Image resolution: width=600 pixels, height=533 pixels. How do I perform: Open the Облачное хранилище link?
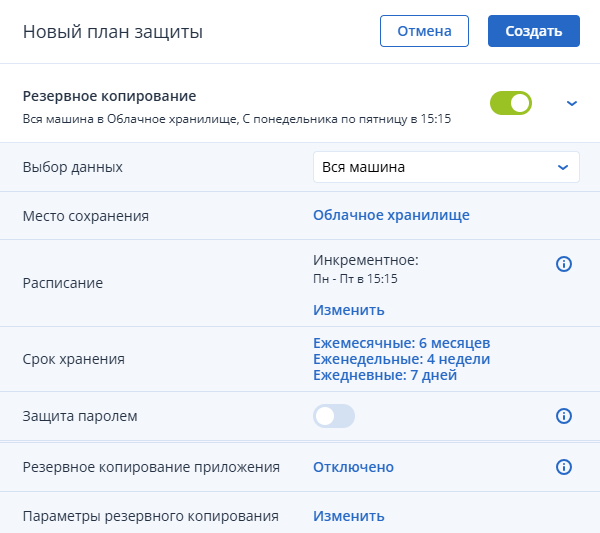[391, 215]
